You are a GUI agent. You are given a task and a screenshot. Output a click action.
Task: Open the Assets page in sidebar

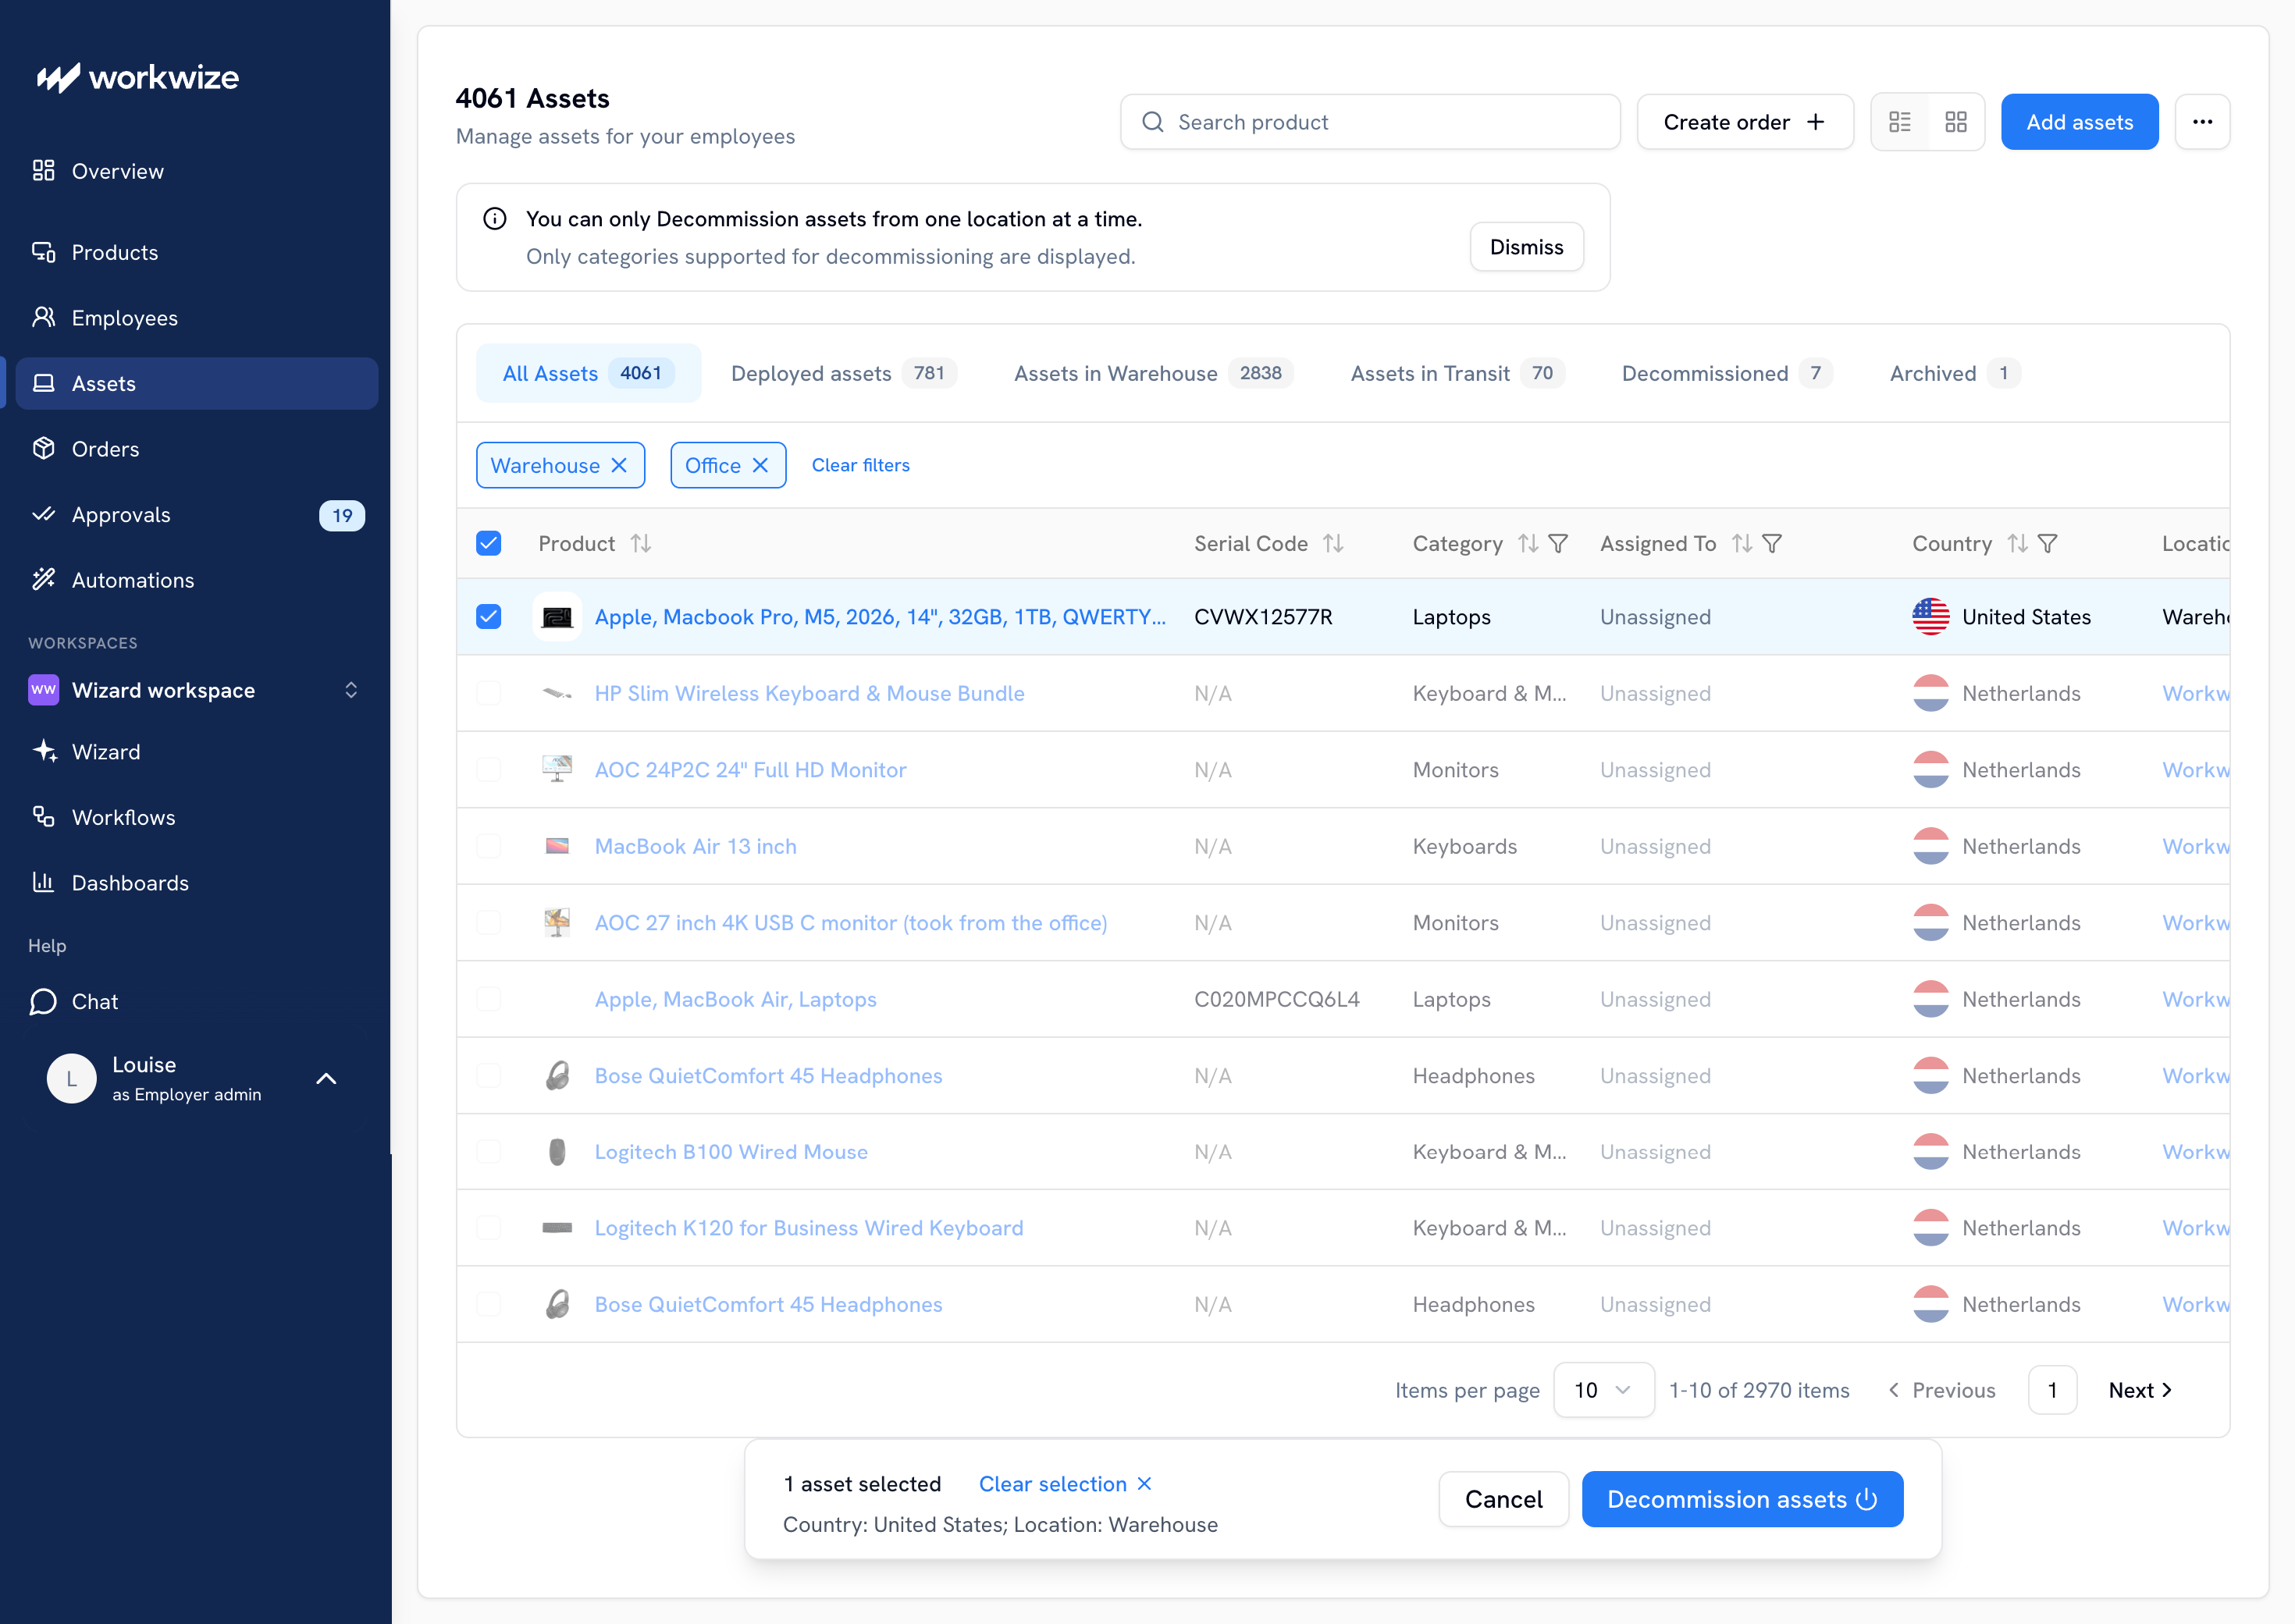coord(197,383)
